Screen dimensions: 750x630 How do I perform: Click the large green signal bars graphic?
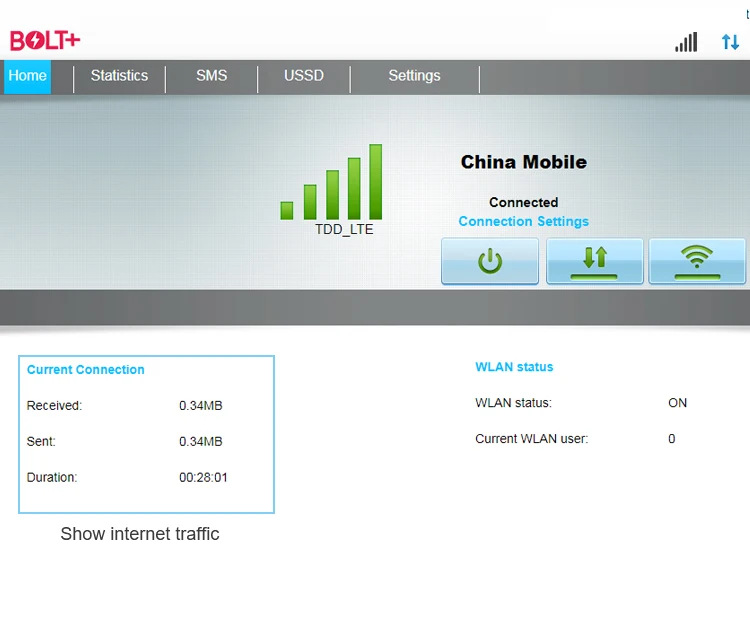pos(331,182)
